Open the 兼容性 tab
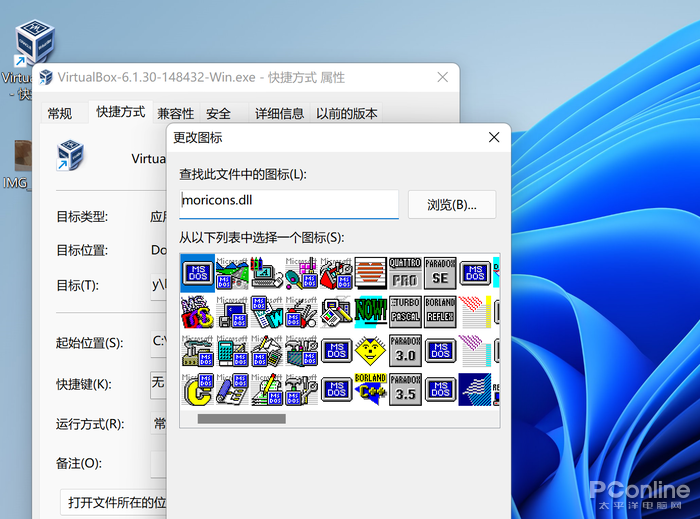 (x=176, y=114)
